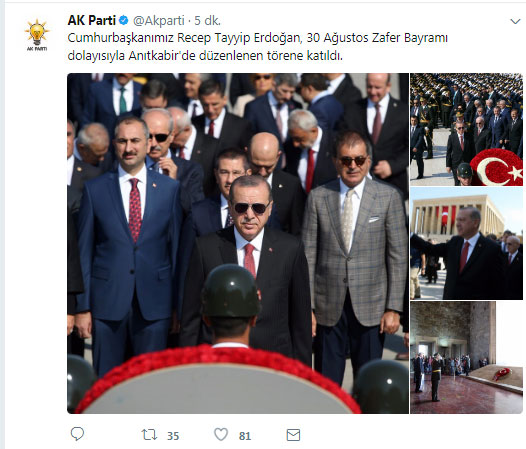Reply to the tweet via speech bubble
526x449 pixels.
pyautogui.click(x=77, y=435)
